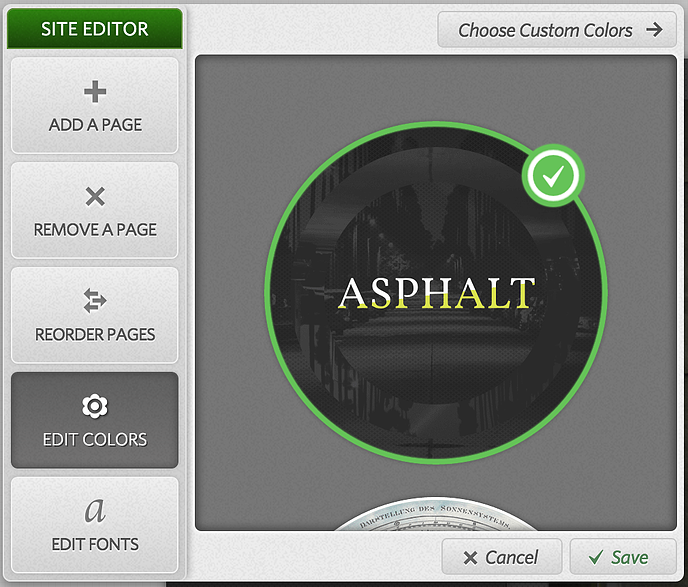Screen dimensions: 688x587
Task: Click the right arrow beside Choose Custom Colors
Action: [654, 30]
